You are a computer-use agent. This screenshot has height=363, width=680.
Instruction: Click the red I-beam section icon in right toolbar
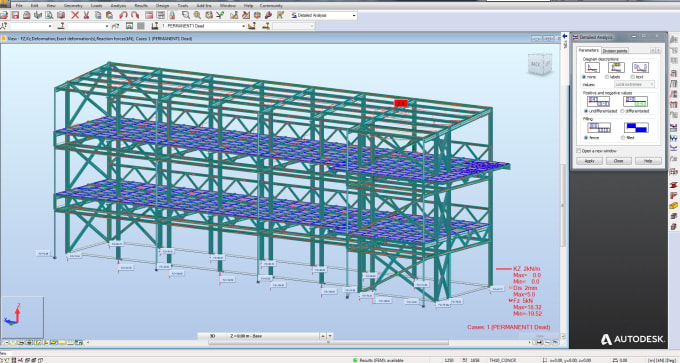(x=673, y=184)
